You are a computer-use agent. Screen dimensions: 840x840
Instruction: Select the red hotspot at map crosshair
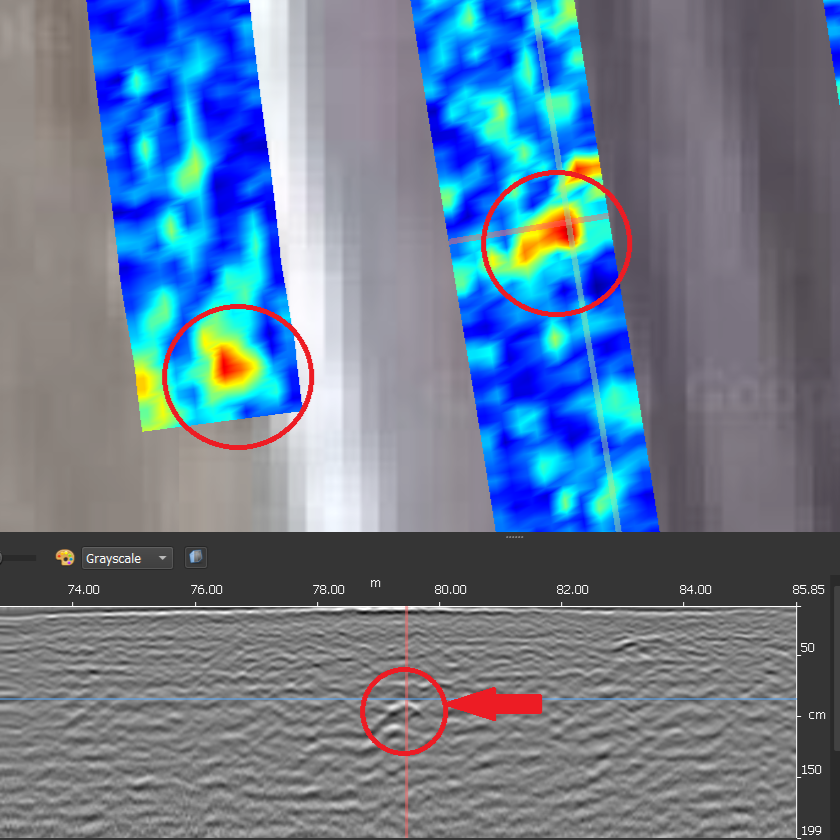(561, 232)
